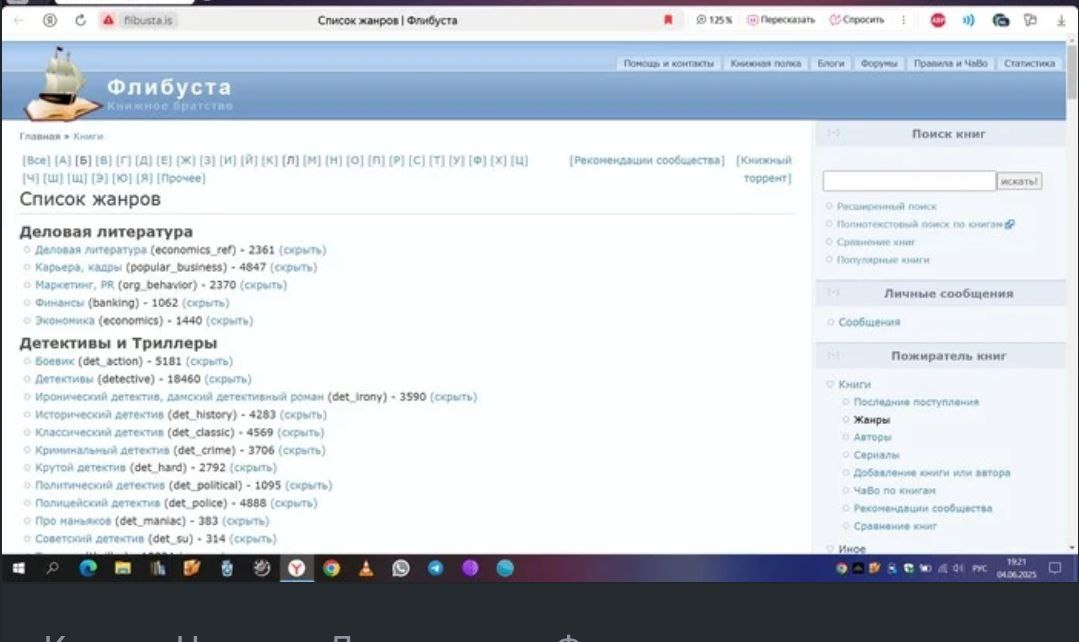Click the Главная breadcrumb link
This screenshot has width=1079, height=642.
(x=40, y=136)
